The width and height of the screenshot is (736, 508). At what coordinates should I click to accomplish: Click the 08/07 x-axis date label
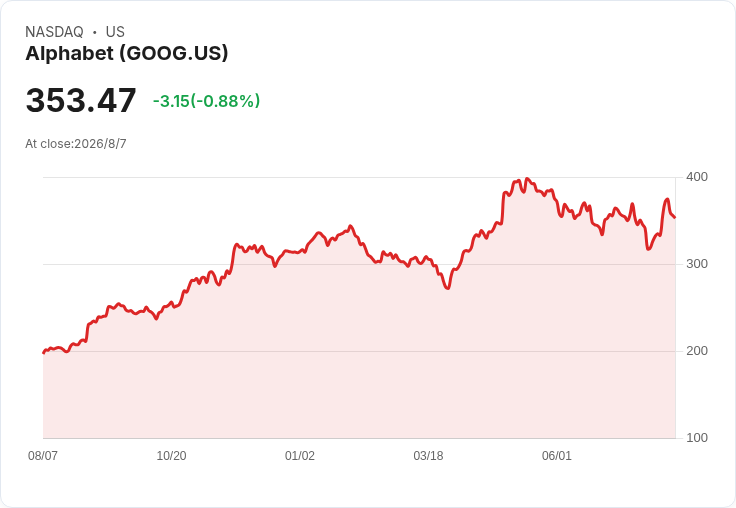[x=43, y=455]
